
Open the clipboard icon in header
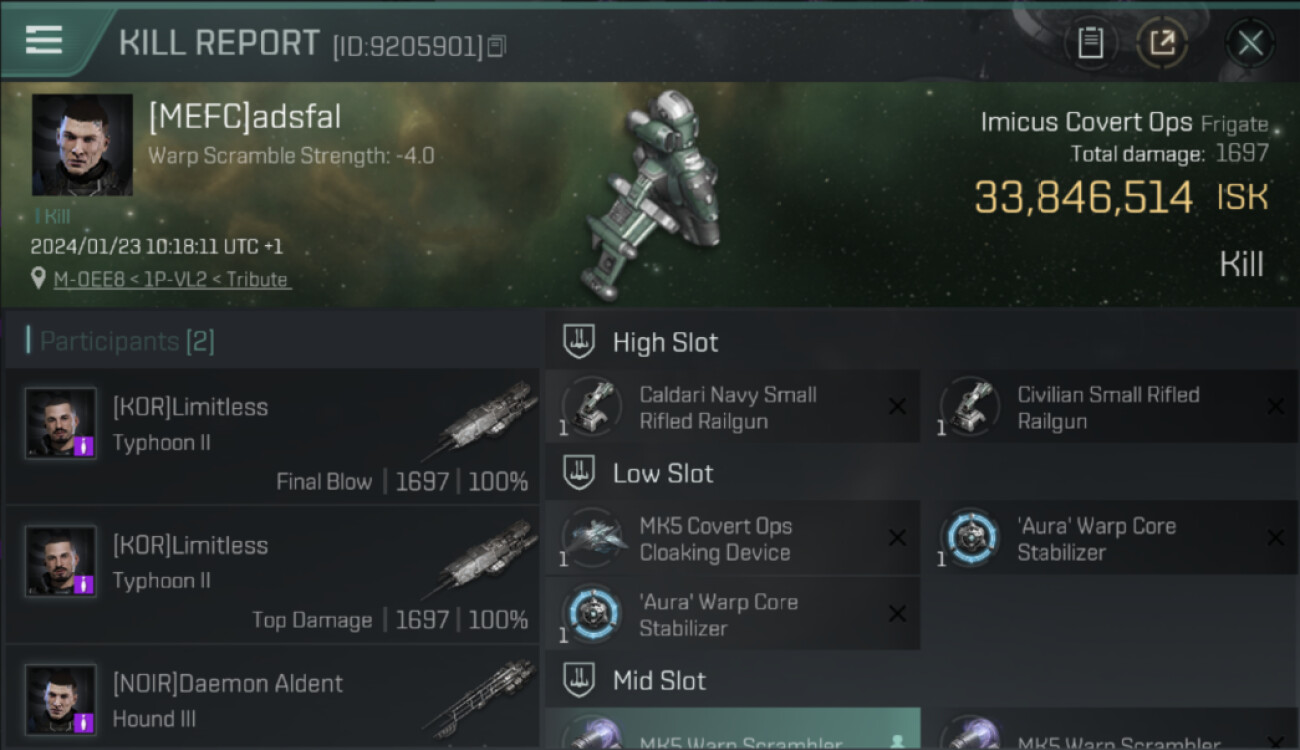click(1090, 43)
